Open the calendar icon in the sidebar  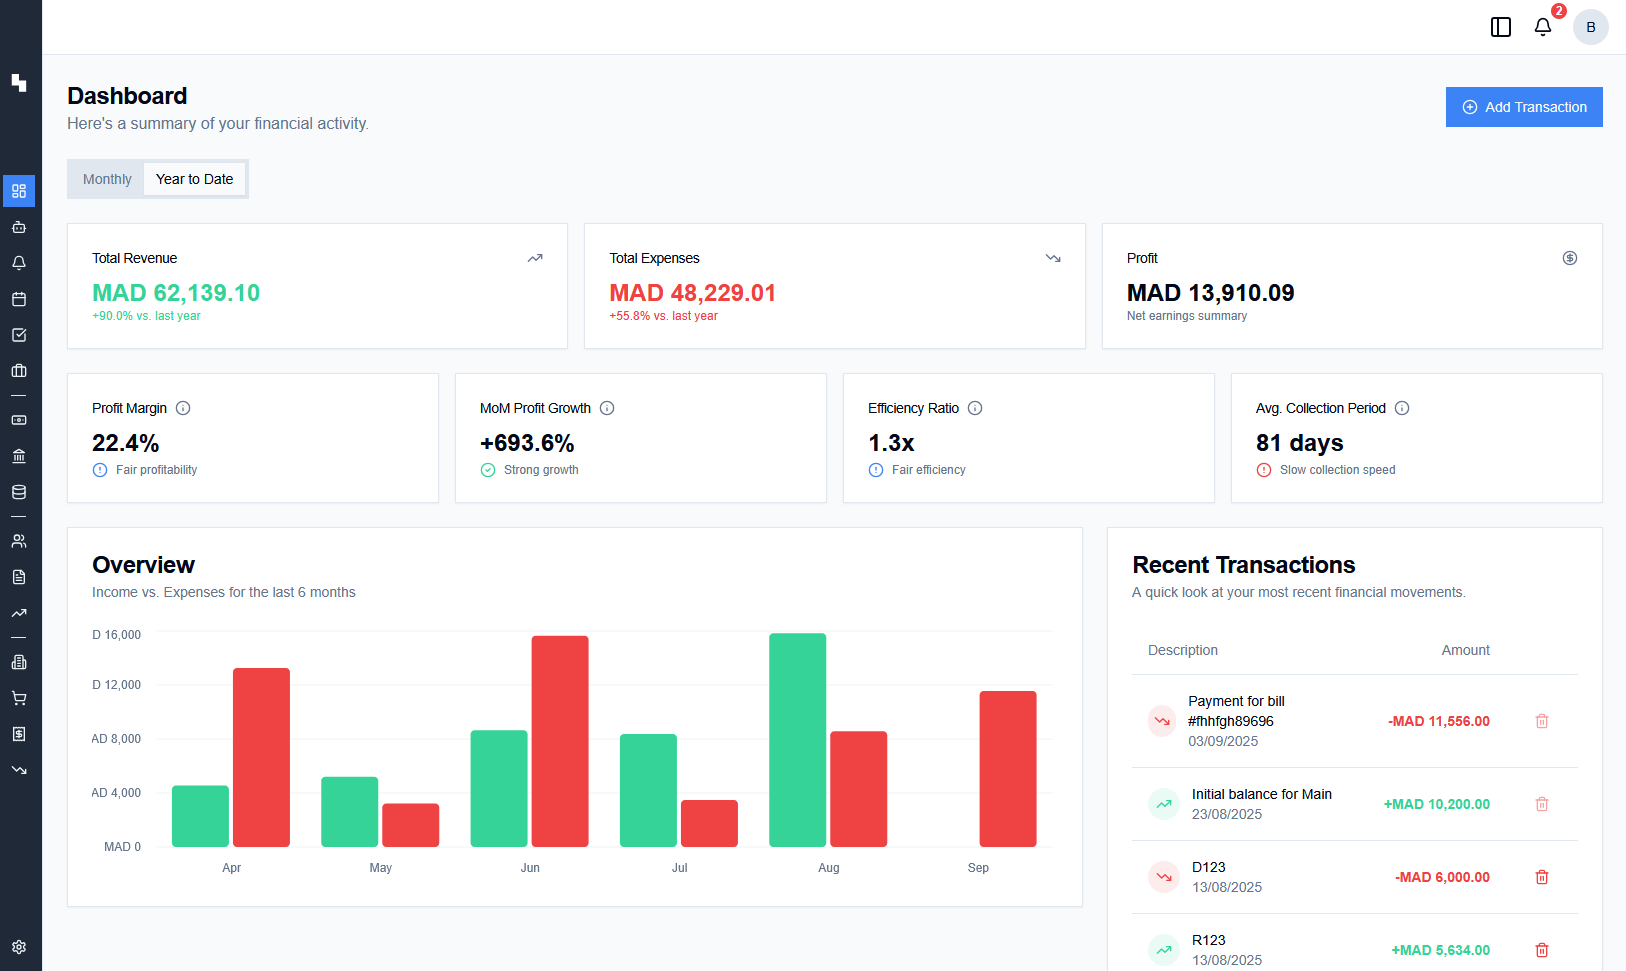click(x=19, y=299)
